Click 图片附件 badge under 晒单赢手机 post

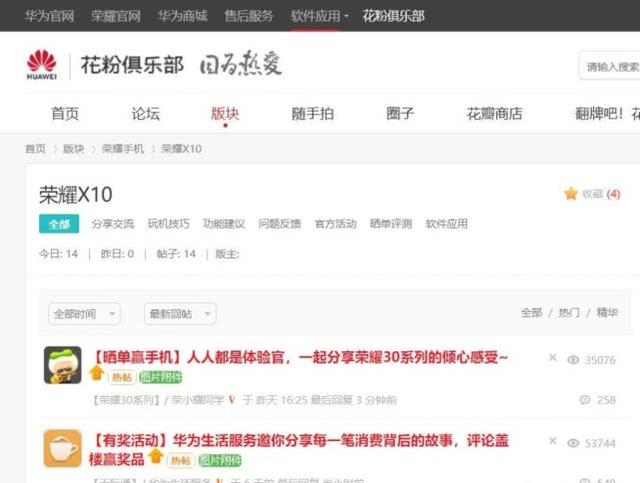point(161,377)
